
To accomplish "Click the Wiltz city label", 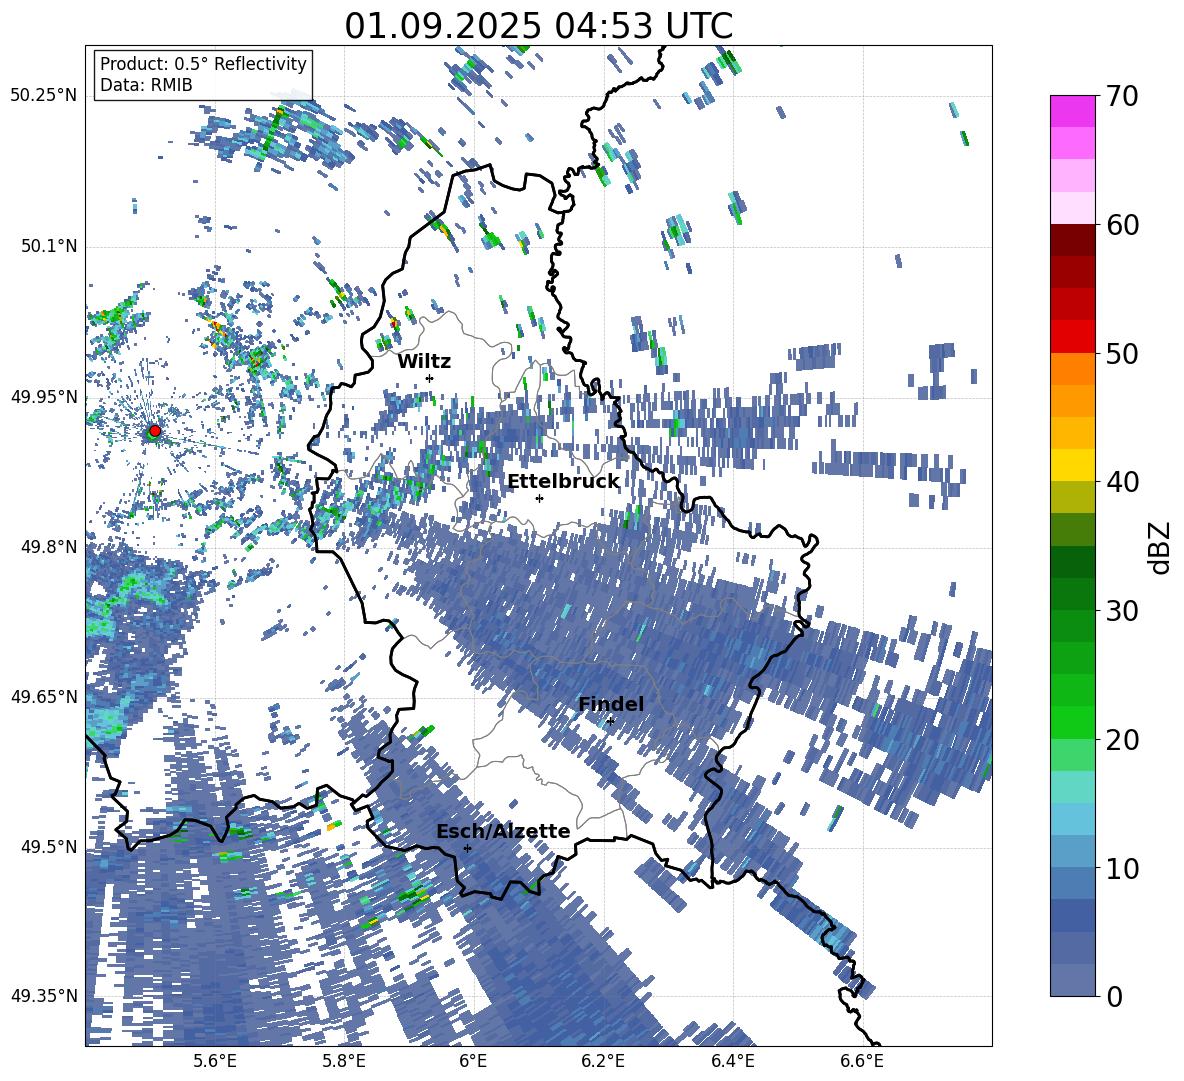I will pos(424,362).
